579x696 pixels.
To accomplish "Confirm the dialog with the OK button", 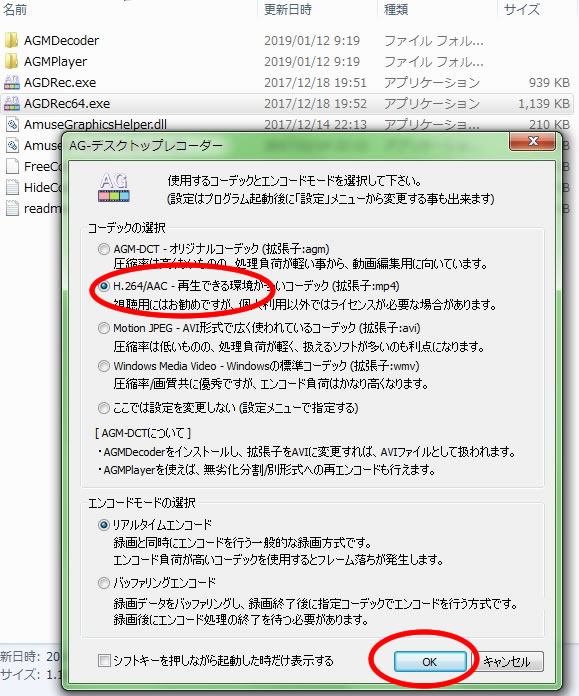I will tap(430, 662).
